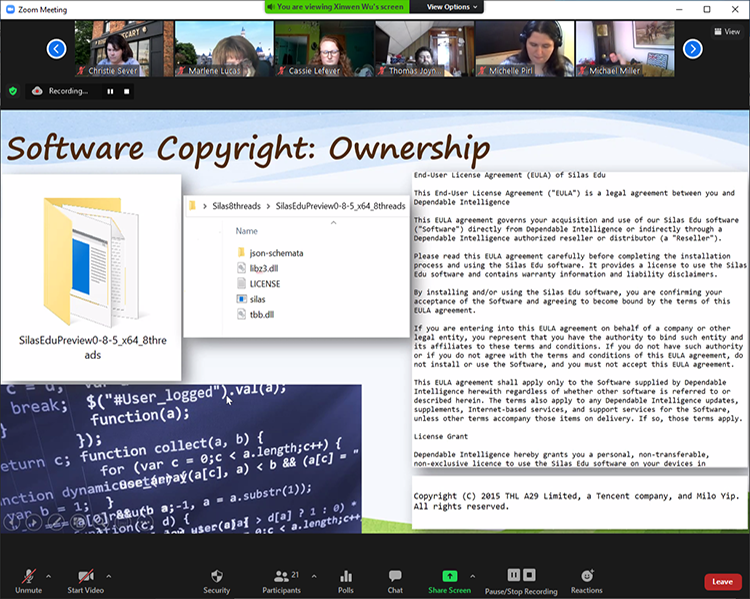Viewport: 750px width, 599px height.
Task: Click the red Leave button
Action: pyautogui.click(x=722, y=581)
